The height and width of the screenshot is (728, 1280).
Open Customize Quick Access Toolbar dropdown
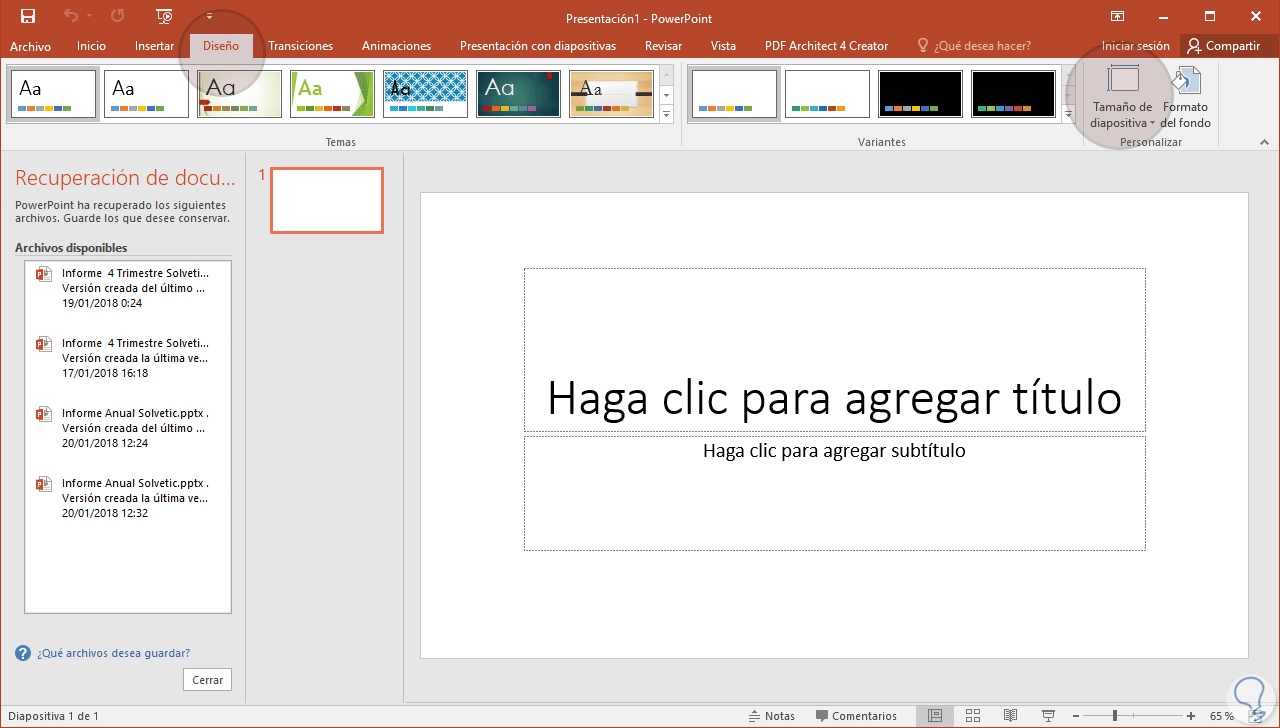coord(209,17)
